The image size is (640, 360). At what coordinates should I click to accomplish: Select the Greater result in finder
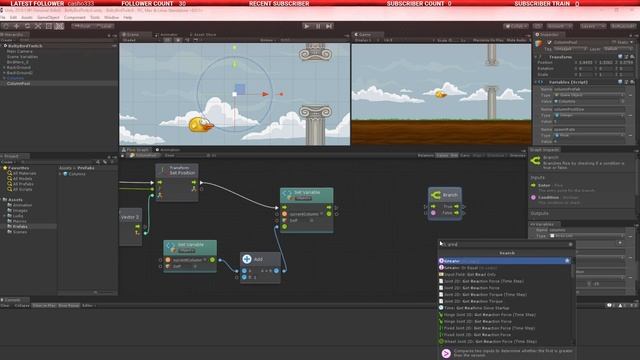point(505,260)
